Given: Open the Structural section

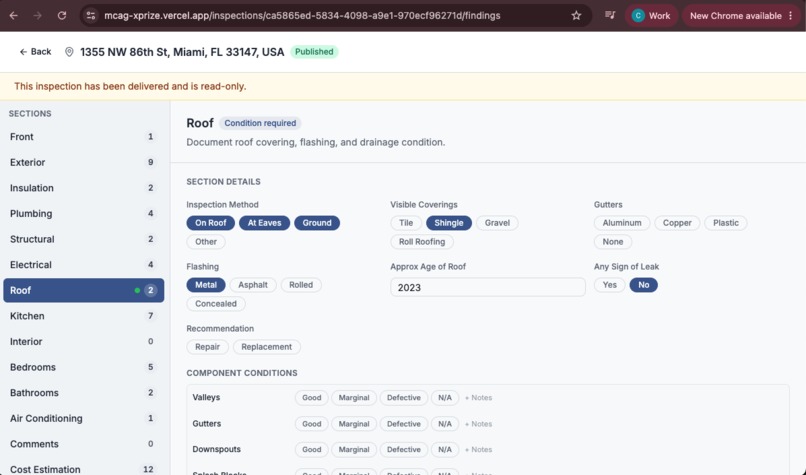Looking at the screenshot, I should (83, 239).
